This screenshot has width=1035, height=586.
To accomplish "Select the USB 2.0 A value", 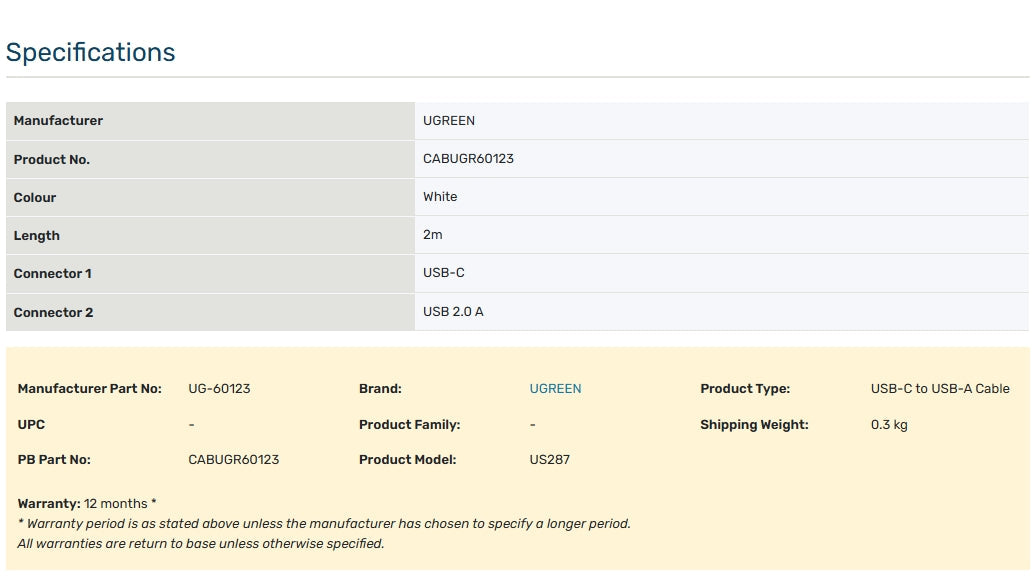I will (x=453, y=311).
